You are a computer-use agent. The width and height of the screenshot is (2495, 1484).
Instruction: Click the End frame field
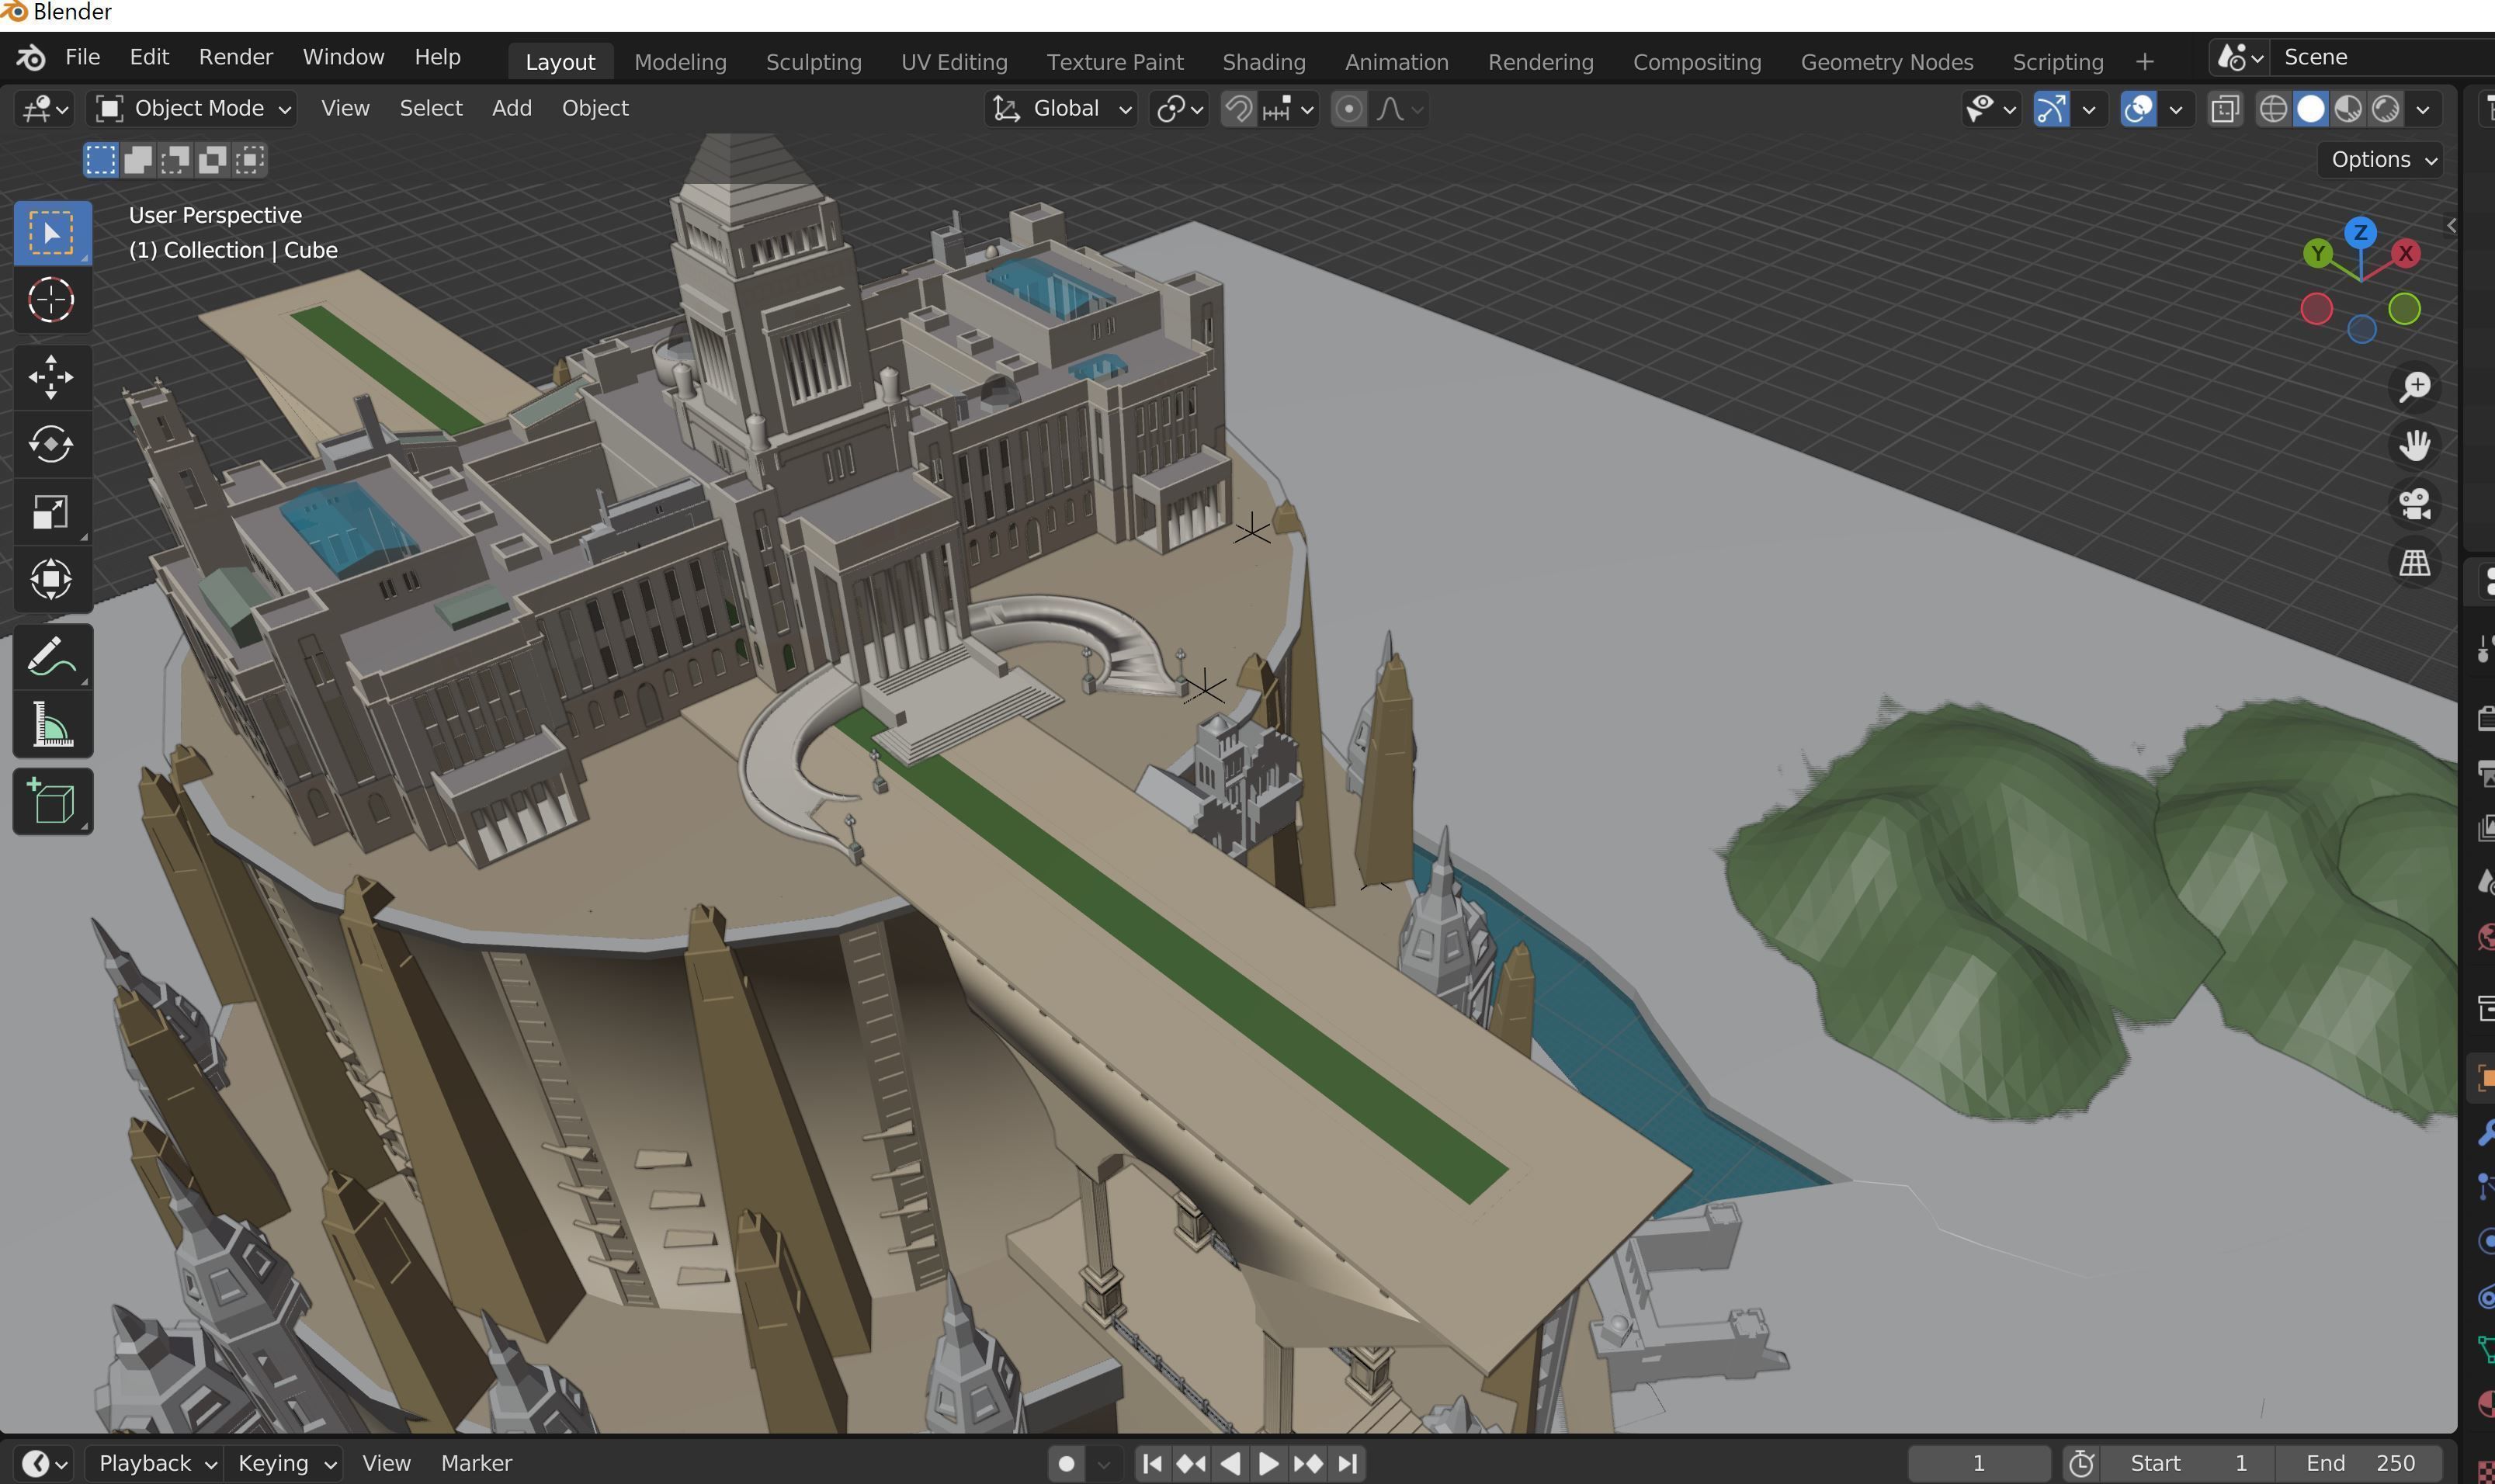pyautogui.click(x=2360, y=1464)
